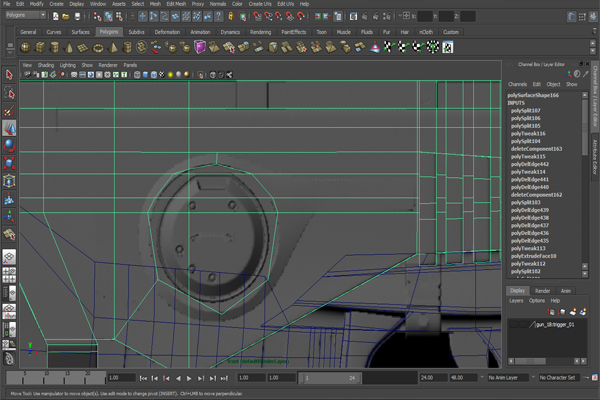Click the playback range slider bar
Screen dimensions: 600x400
(331, 378)
